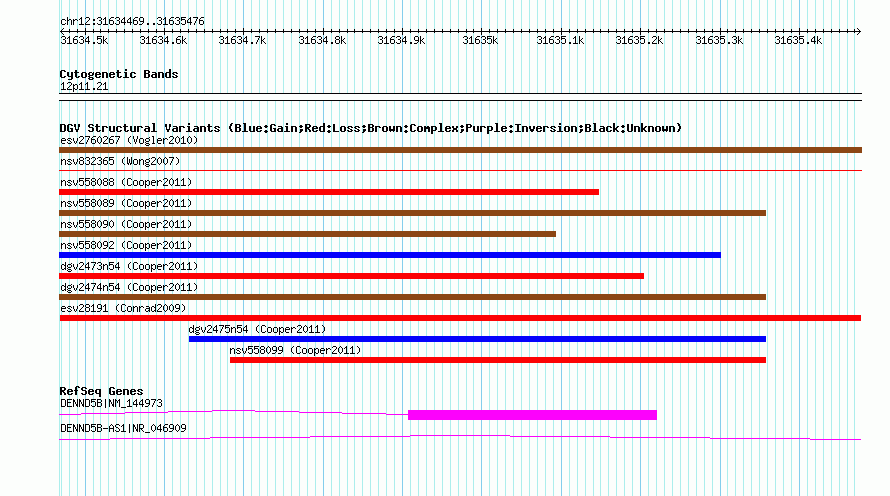Image resolution: width=890 pixels, height=496 pixels.
Task: Click the 31634.6k ruler tick label
Action: [x=163, y=40]
